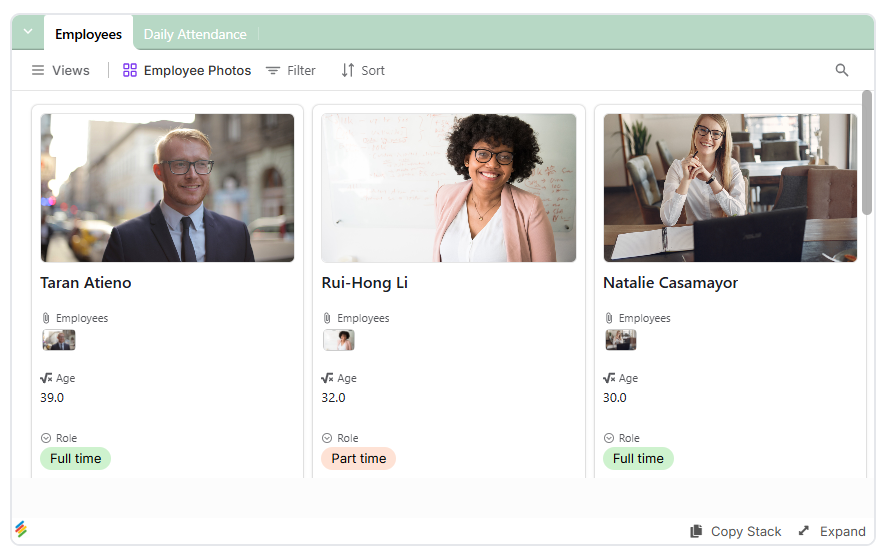Click the age value 39.0
Viewport: 895px width, 558px height.
pyautogui.click(x=52, y=398)
